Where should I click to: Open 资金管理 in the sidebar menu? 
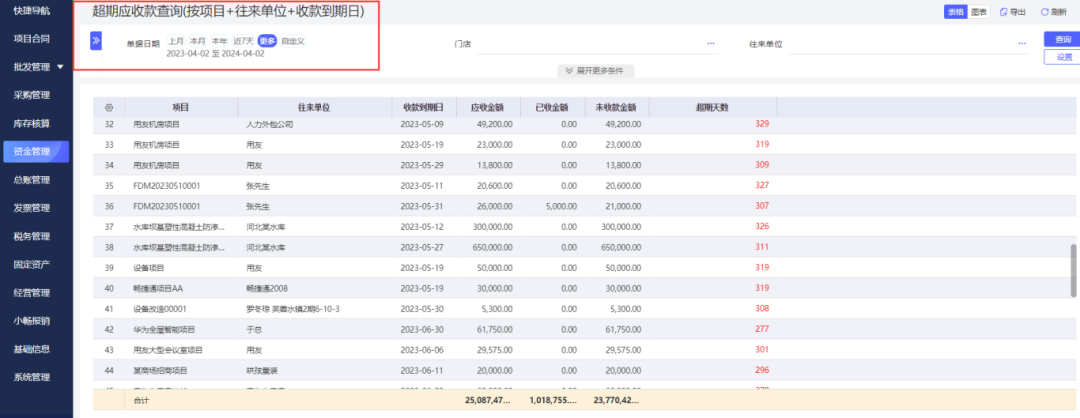(x=36, y=151)
